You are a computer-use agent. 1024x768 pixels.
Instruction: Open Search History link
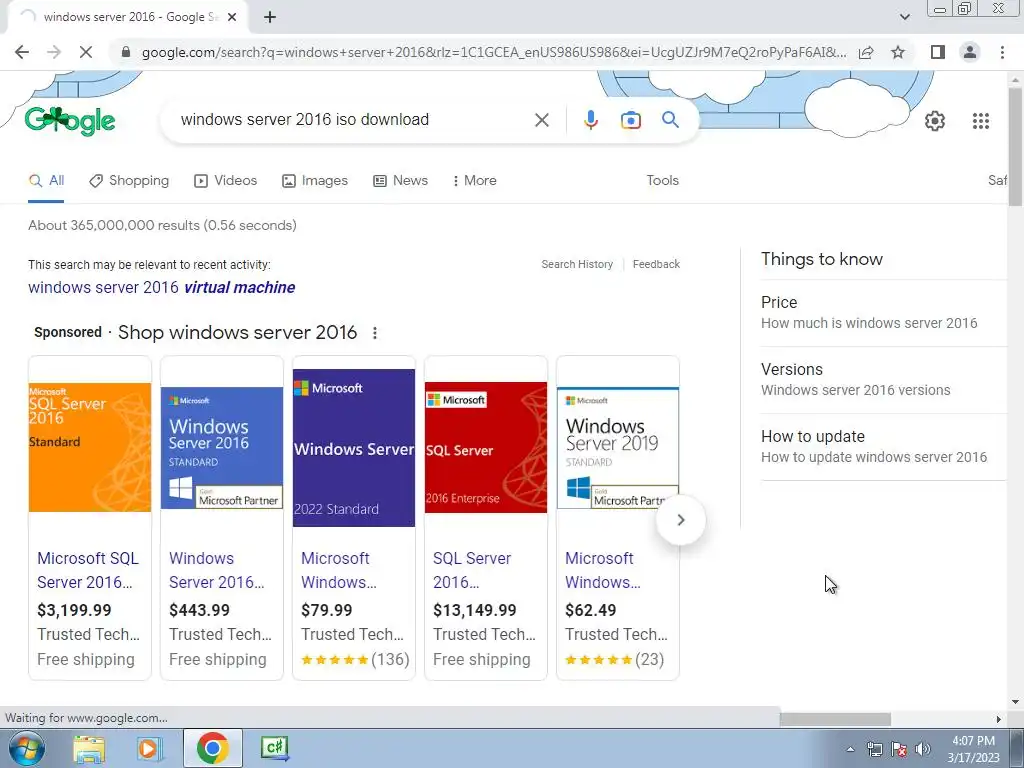[x=577, y=264]
